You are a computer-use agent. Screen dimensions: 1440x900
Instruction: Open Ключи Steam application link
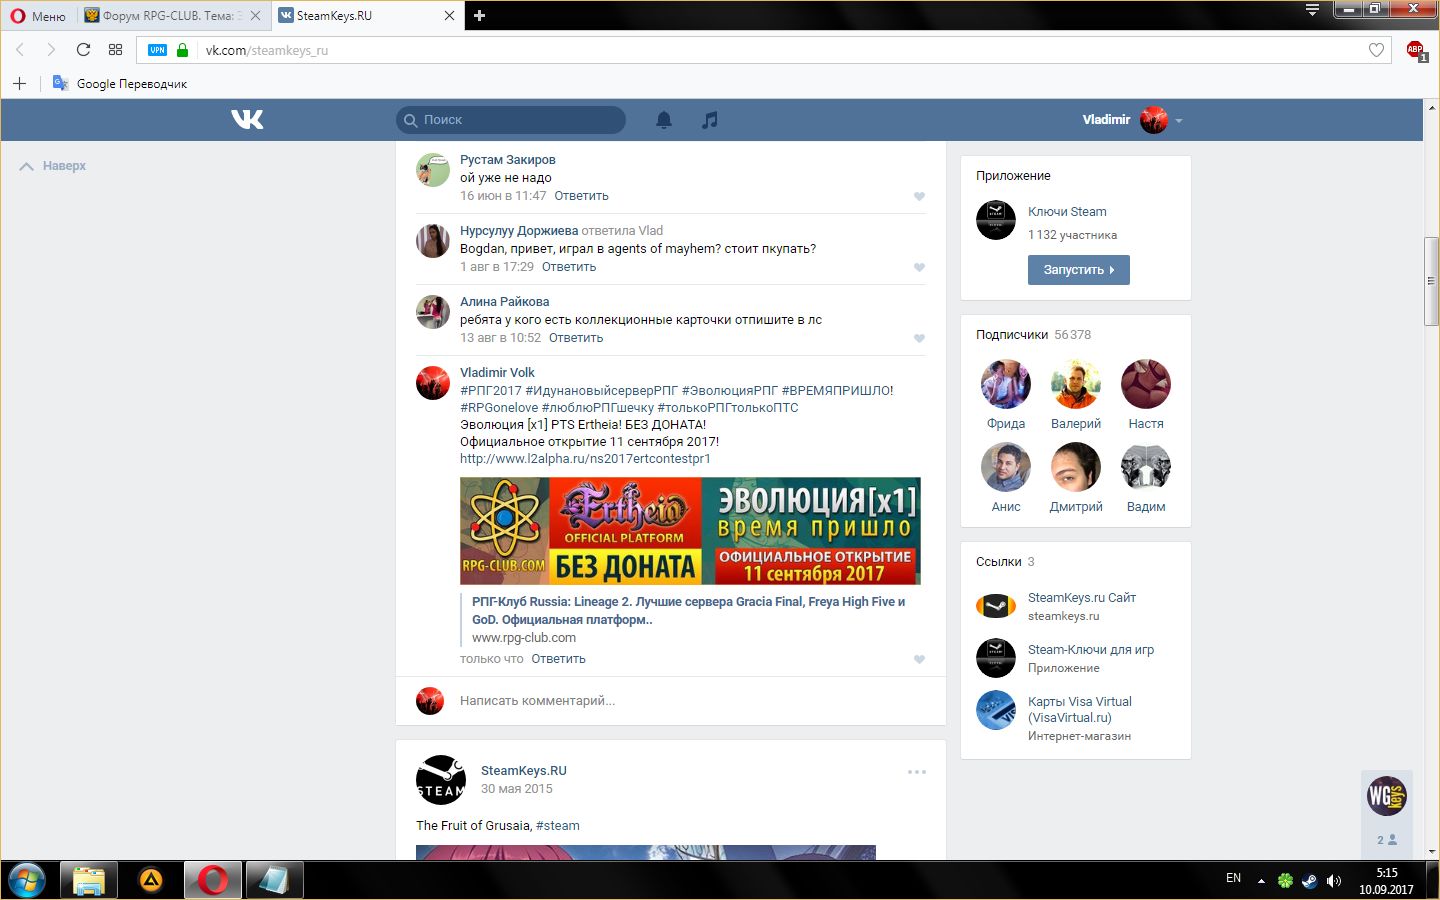(1067, 212)
